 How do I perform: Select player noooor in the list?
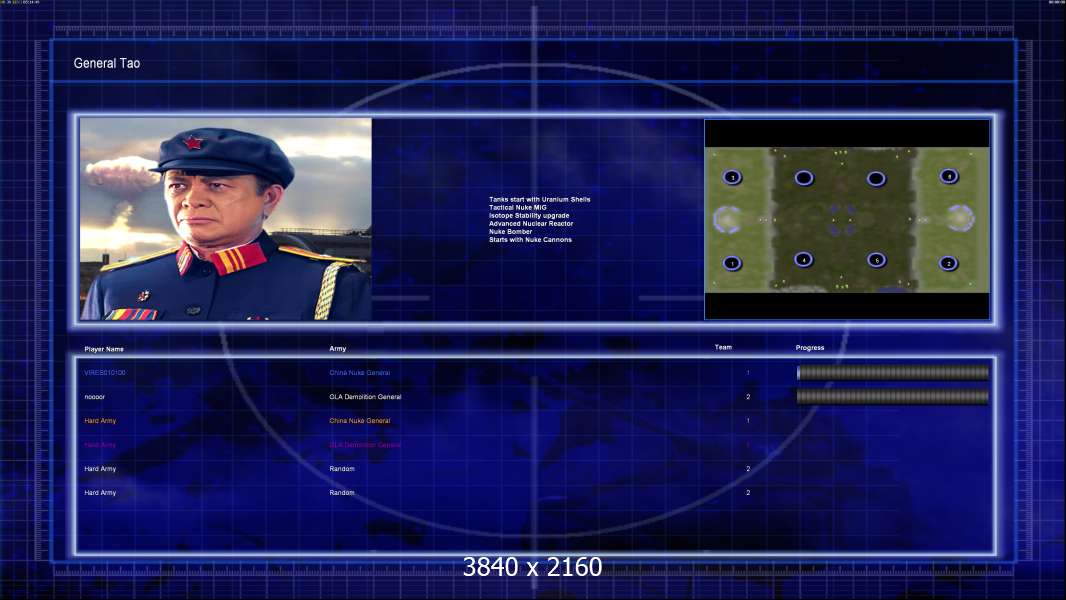[x=94, y=397]
